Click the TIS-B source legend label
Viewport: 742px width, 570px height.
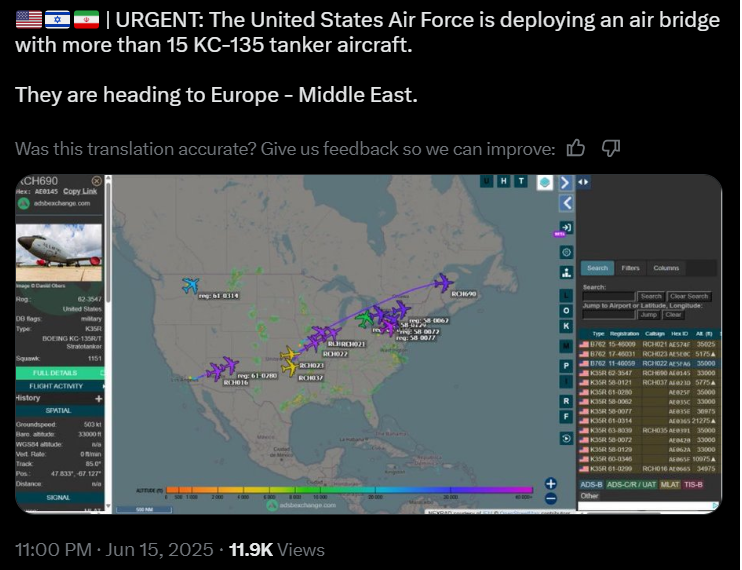693,484
